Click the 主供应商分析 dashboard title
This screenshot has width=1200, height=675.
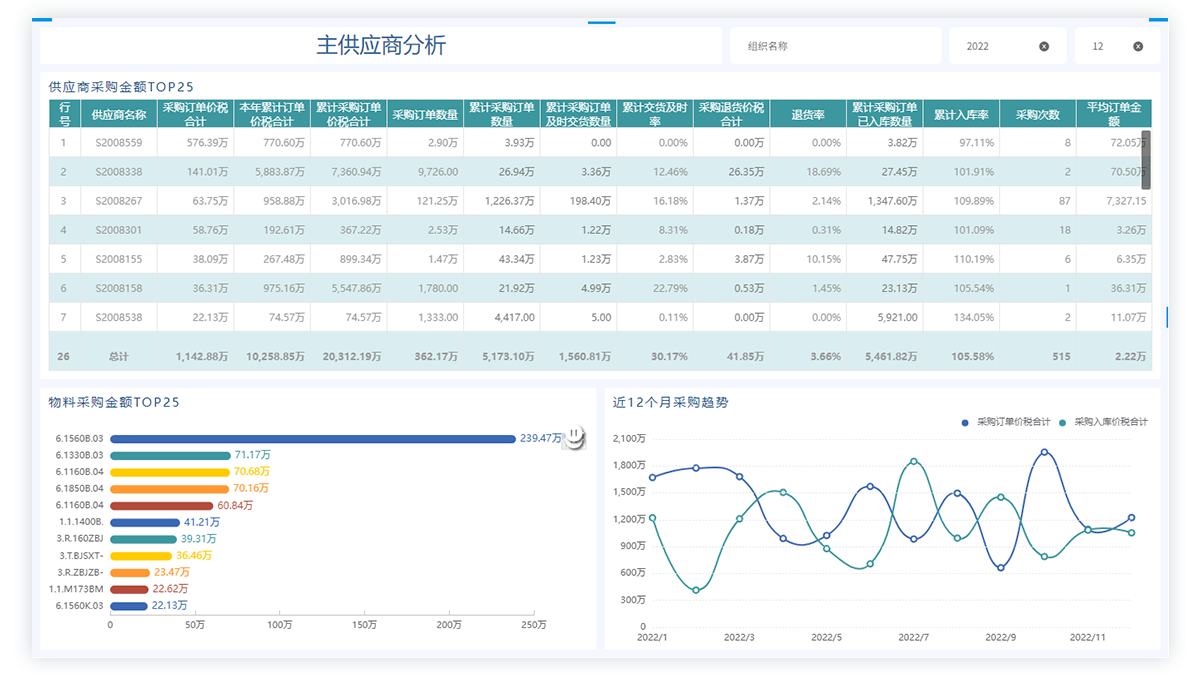(381, 45)
